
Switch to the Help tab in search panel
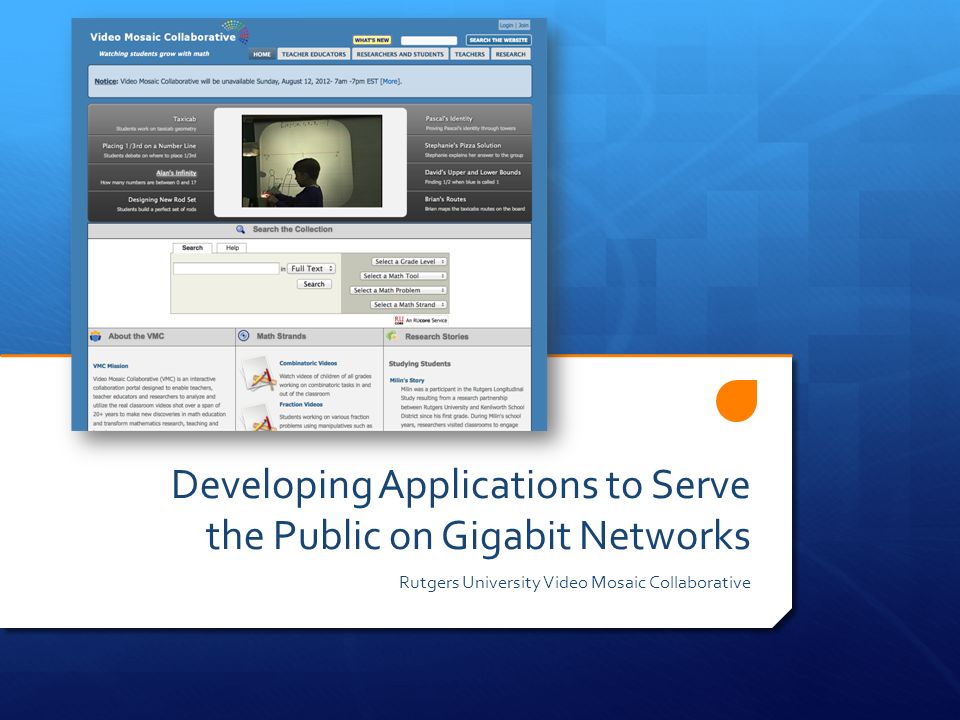click(232, 248)
